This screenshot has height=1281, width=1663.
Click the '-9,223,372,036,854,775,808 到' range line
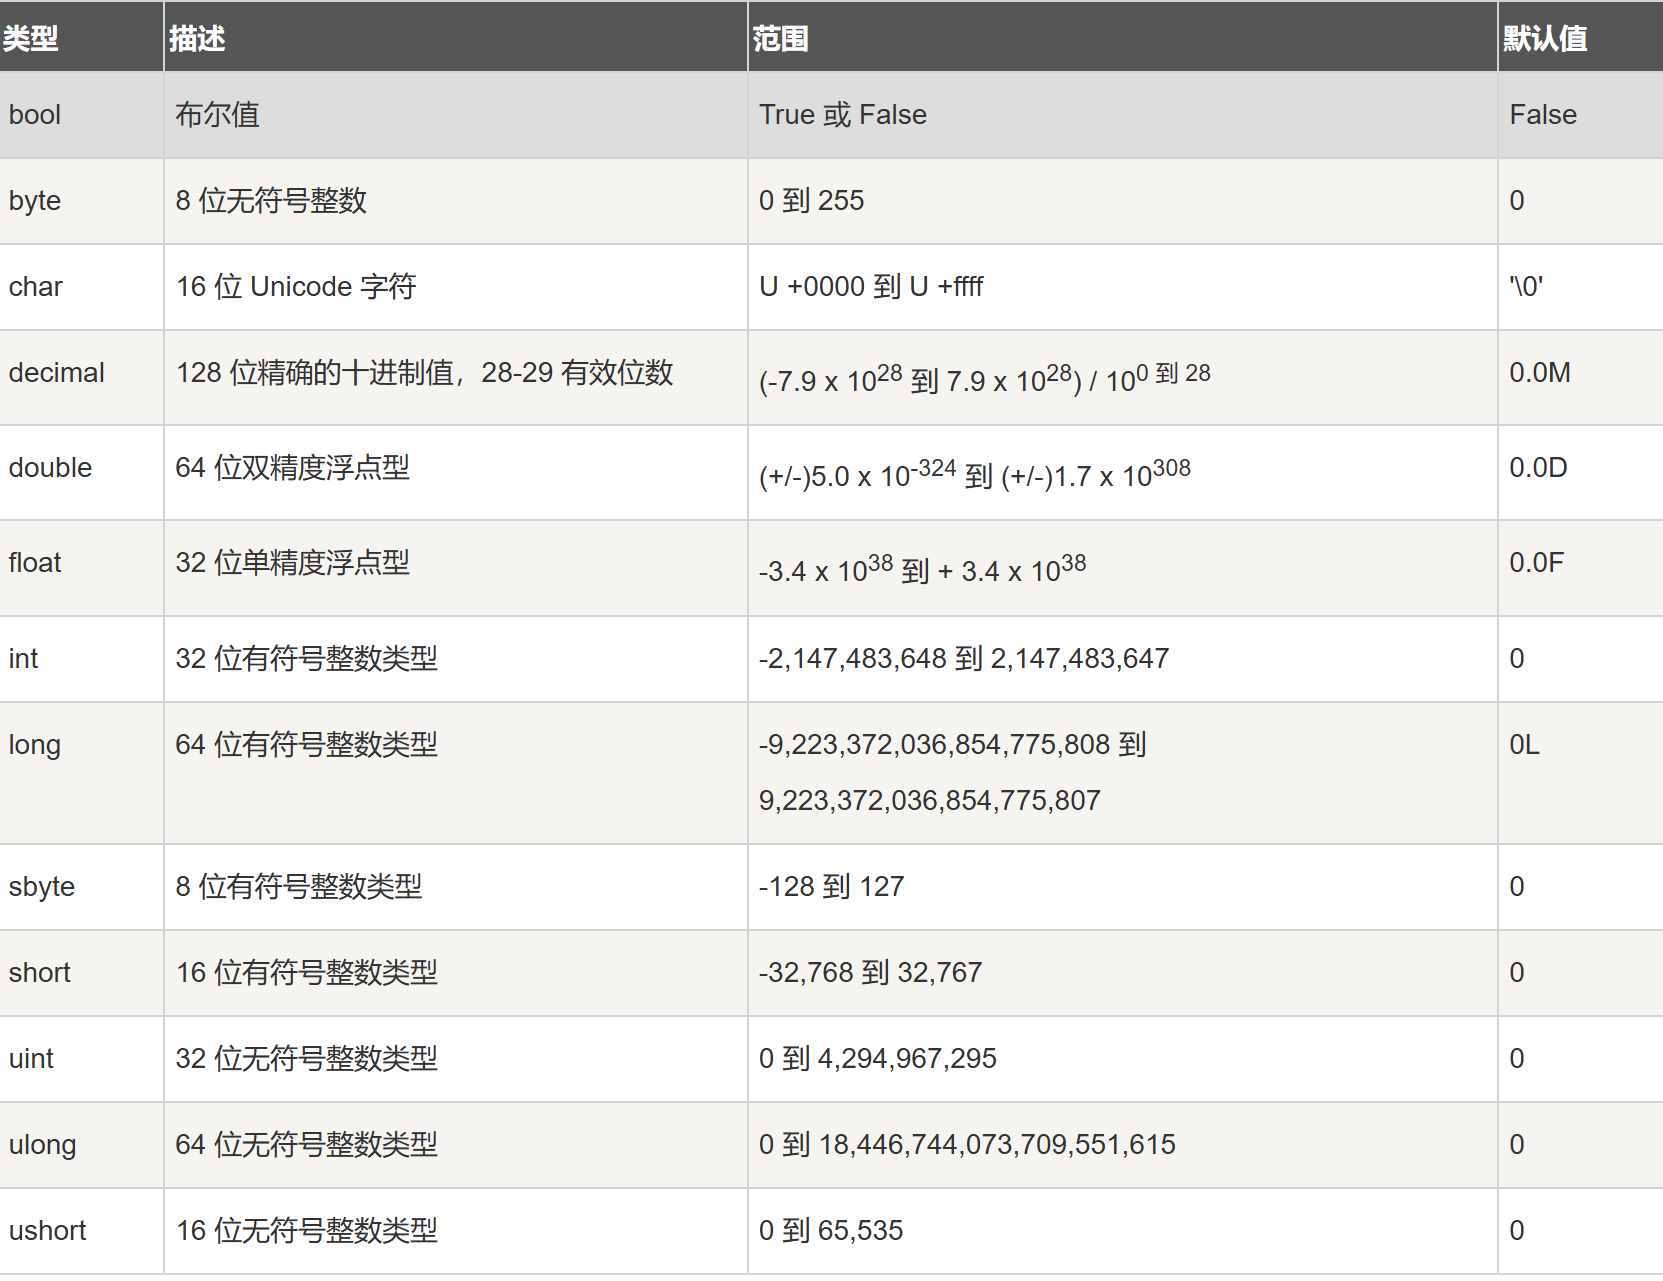coord(953,745)
